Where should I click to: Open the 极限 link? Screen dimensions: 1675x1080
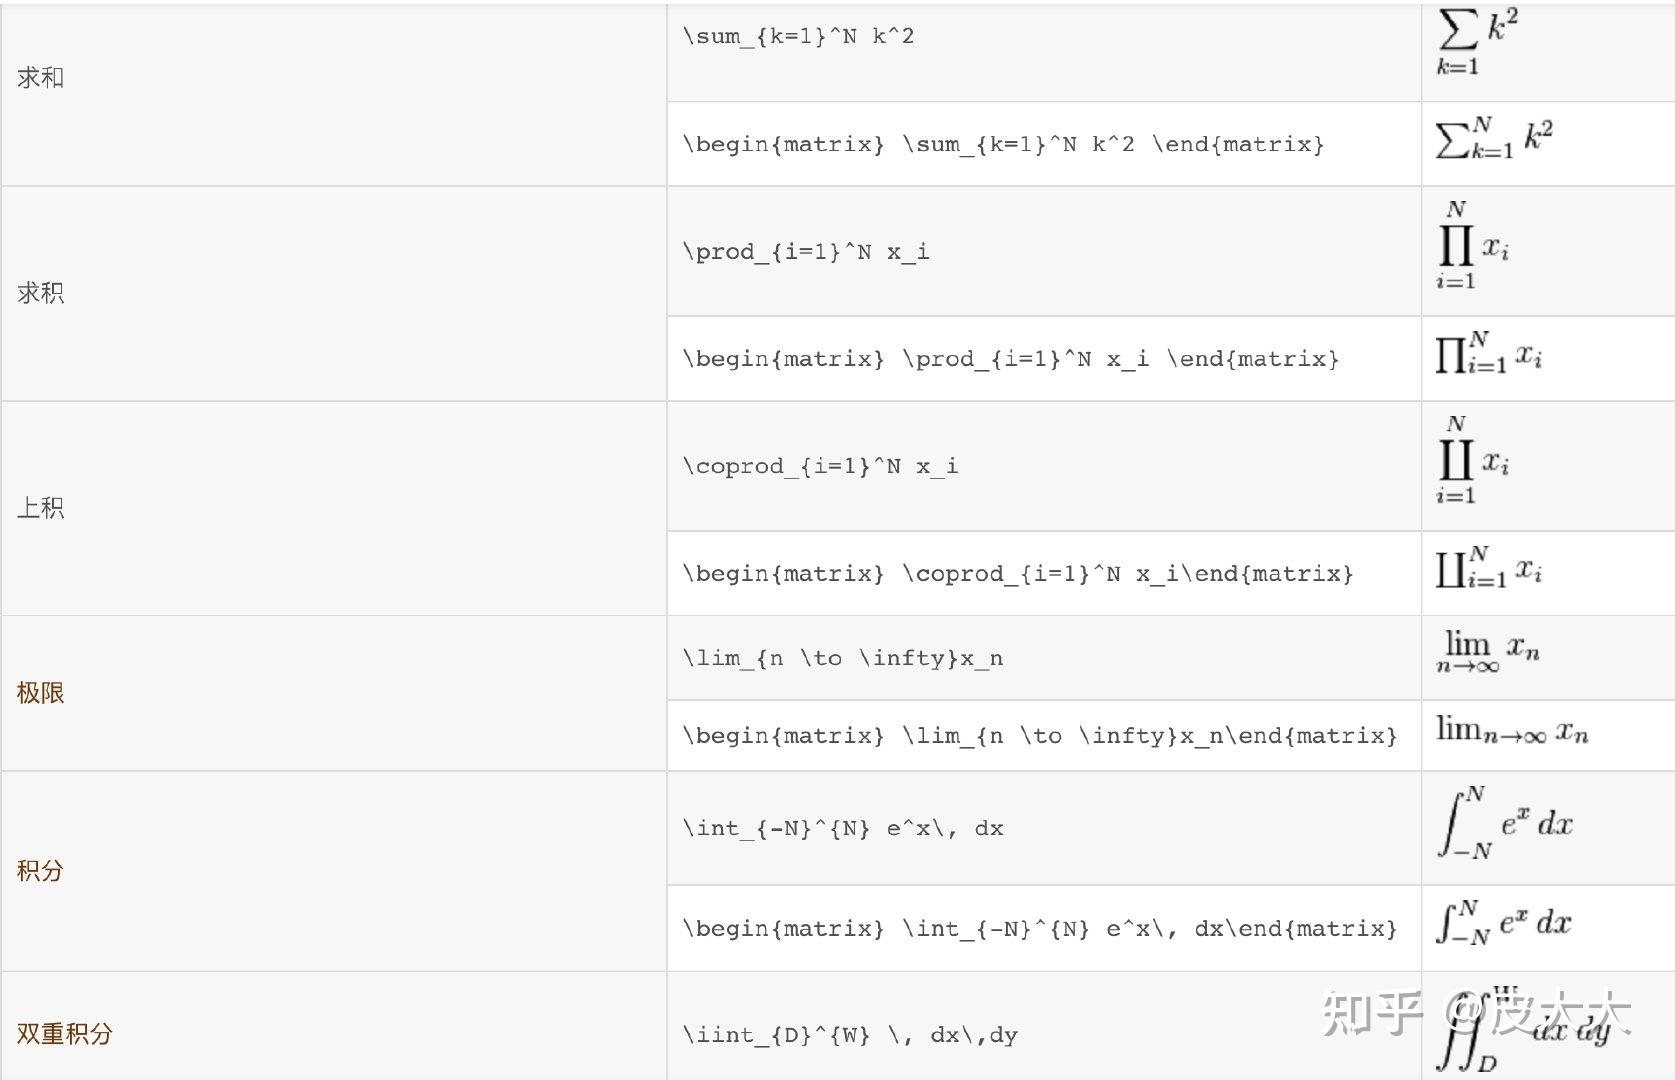tap(40, 693)
